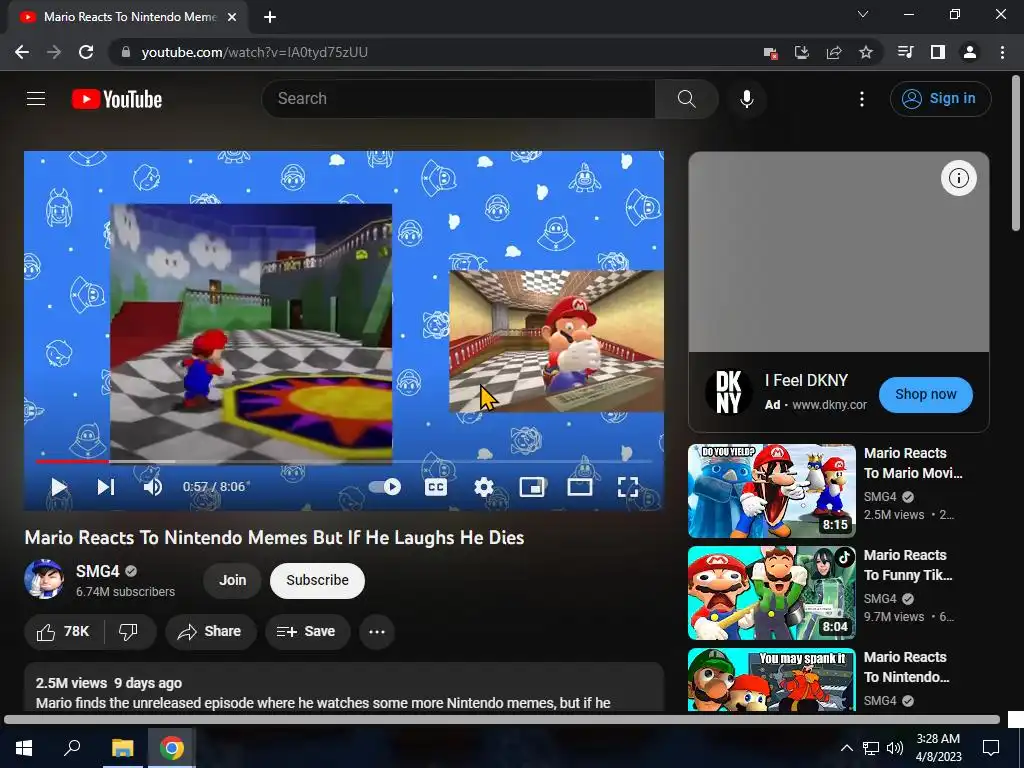Open the blocked content camera icon in omnibox
1024x768 pixels.
click(771, 52)
